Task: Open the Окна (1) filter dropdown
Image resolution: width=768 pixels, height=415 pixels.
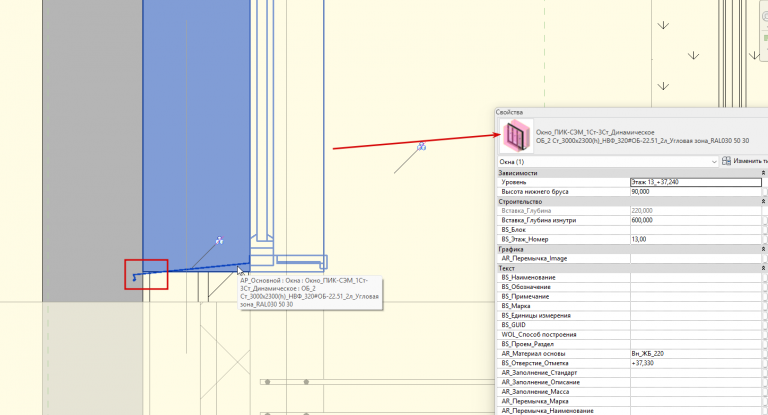Action: tap(608, 161)
